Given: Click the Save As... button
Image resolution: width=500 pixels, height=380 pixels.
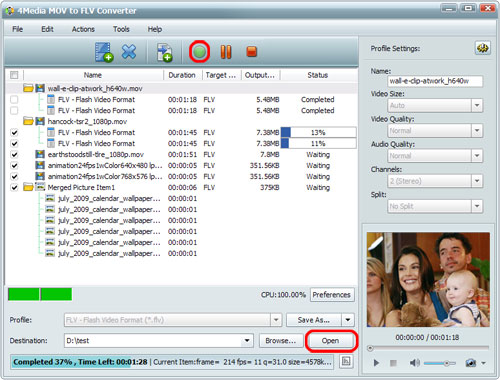Looking at the screenshot, I should click(314, 320).
